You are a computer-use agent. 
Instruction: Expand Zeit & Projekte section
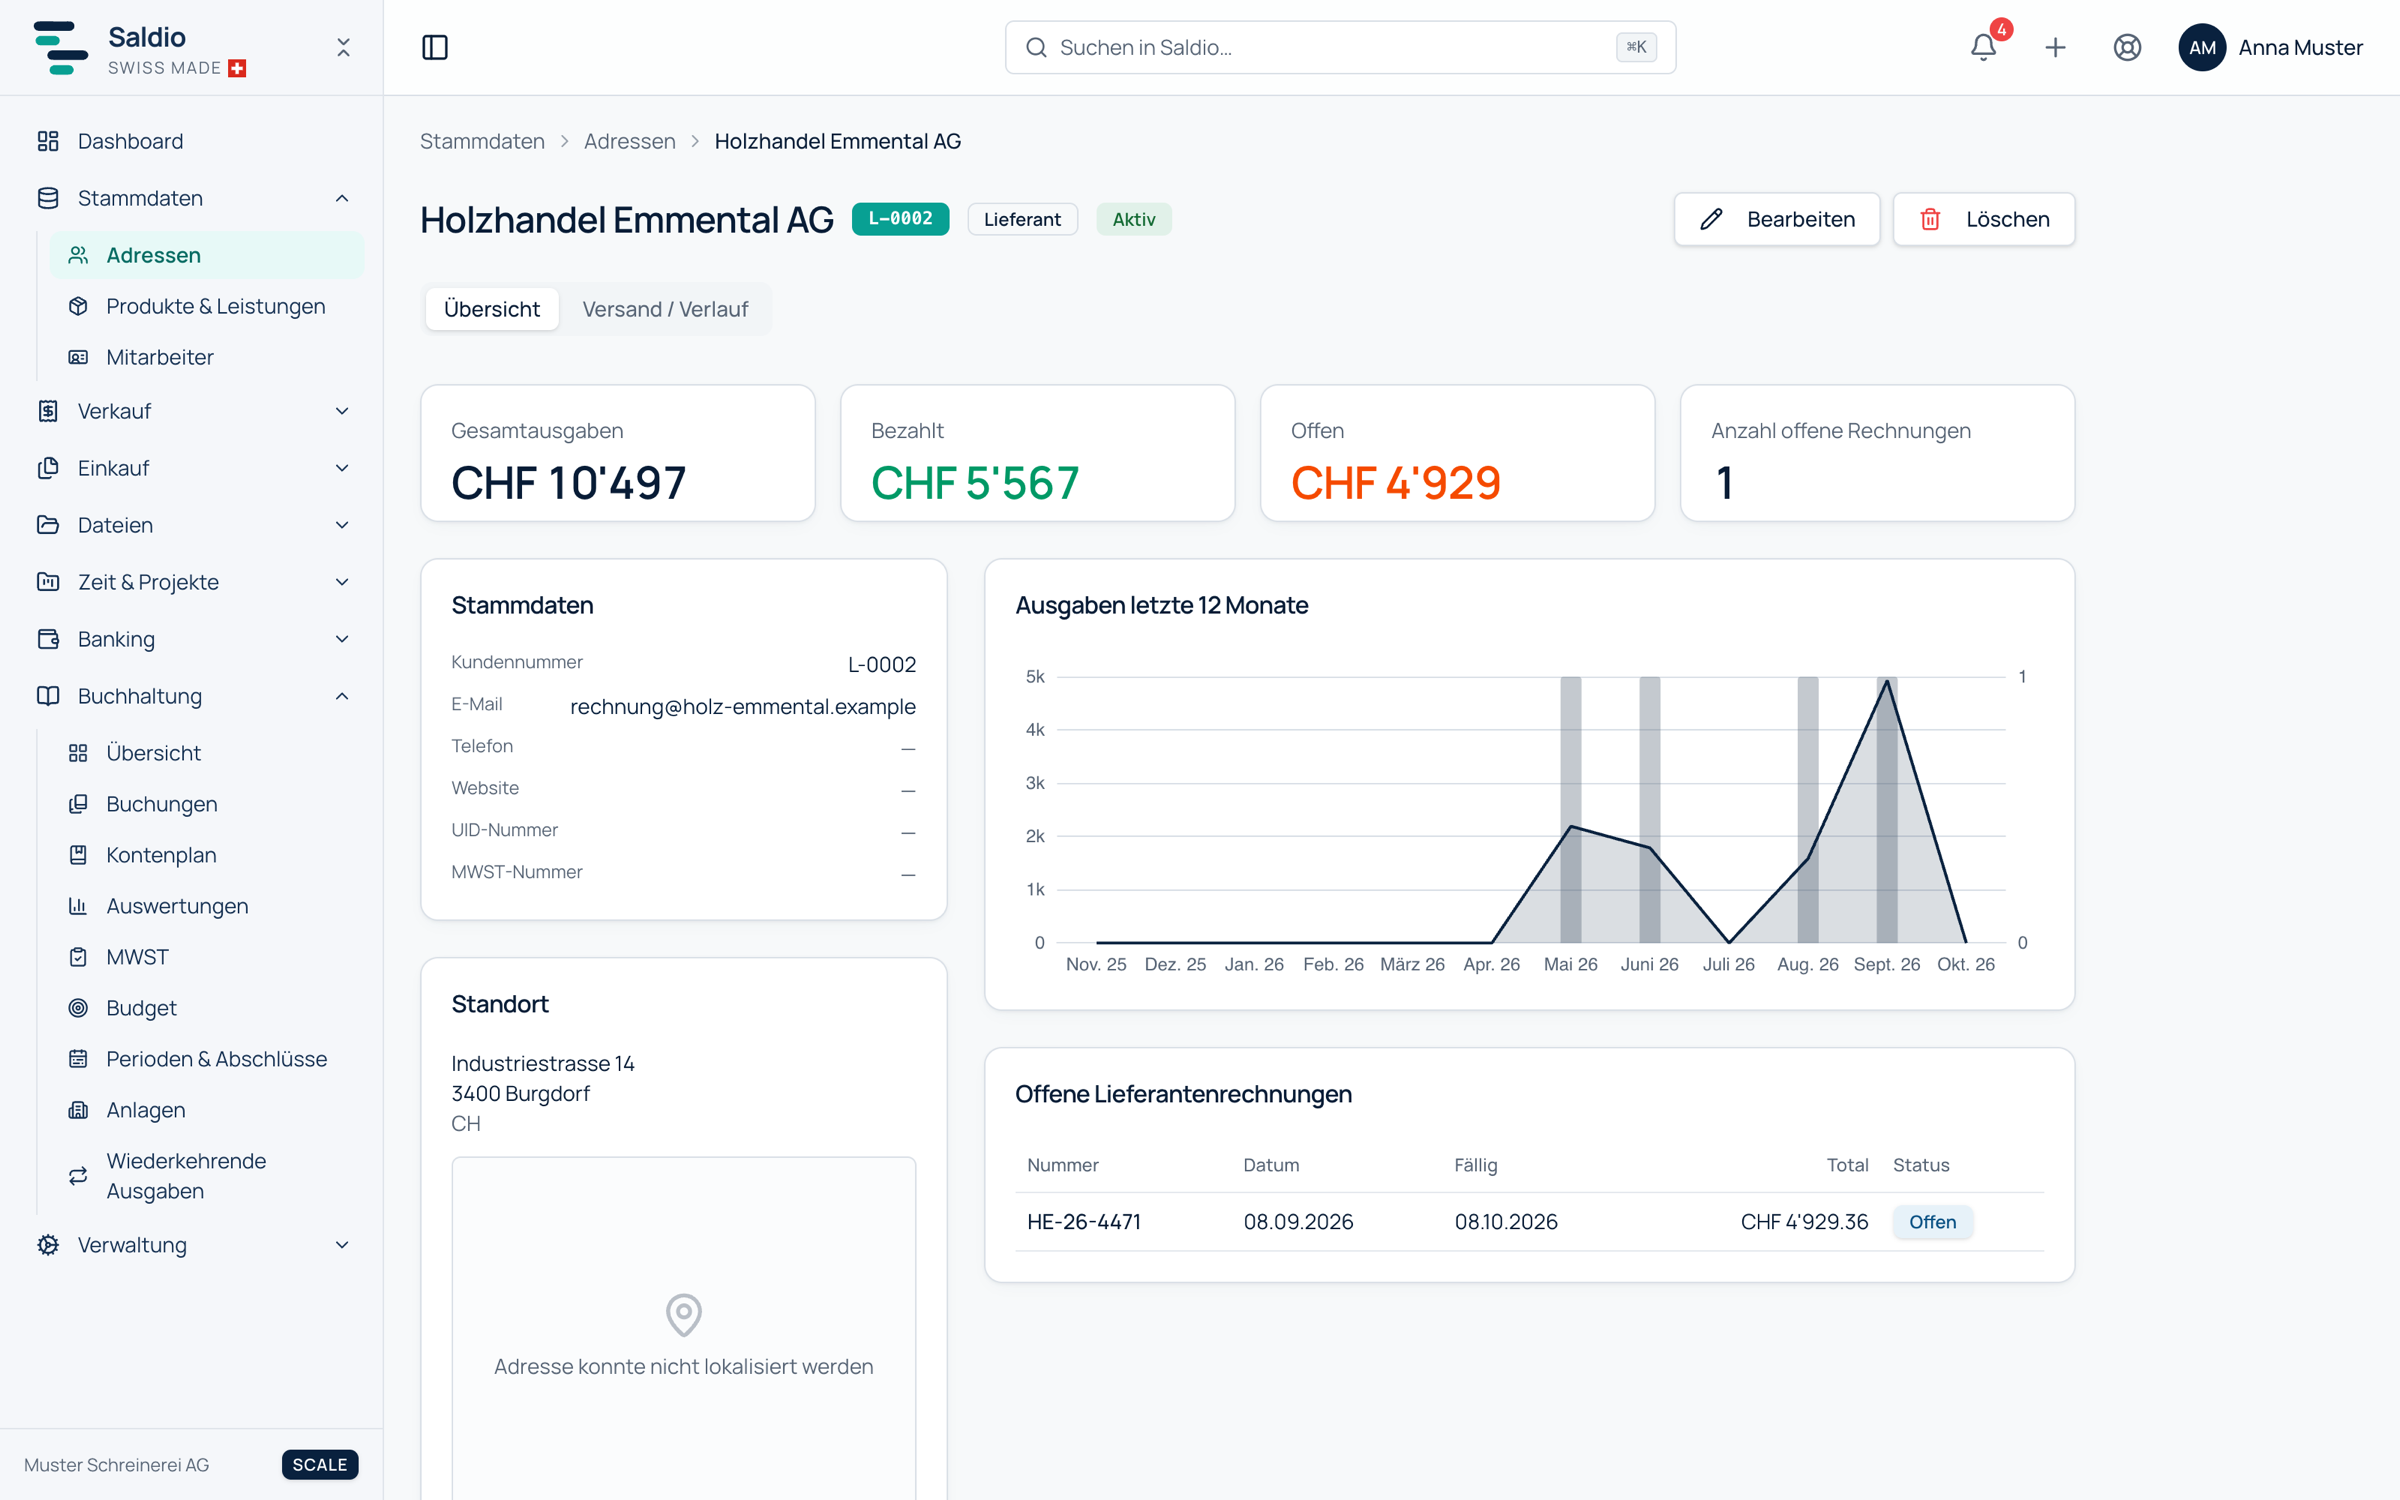click(x=192, y=582)
